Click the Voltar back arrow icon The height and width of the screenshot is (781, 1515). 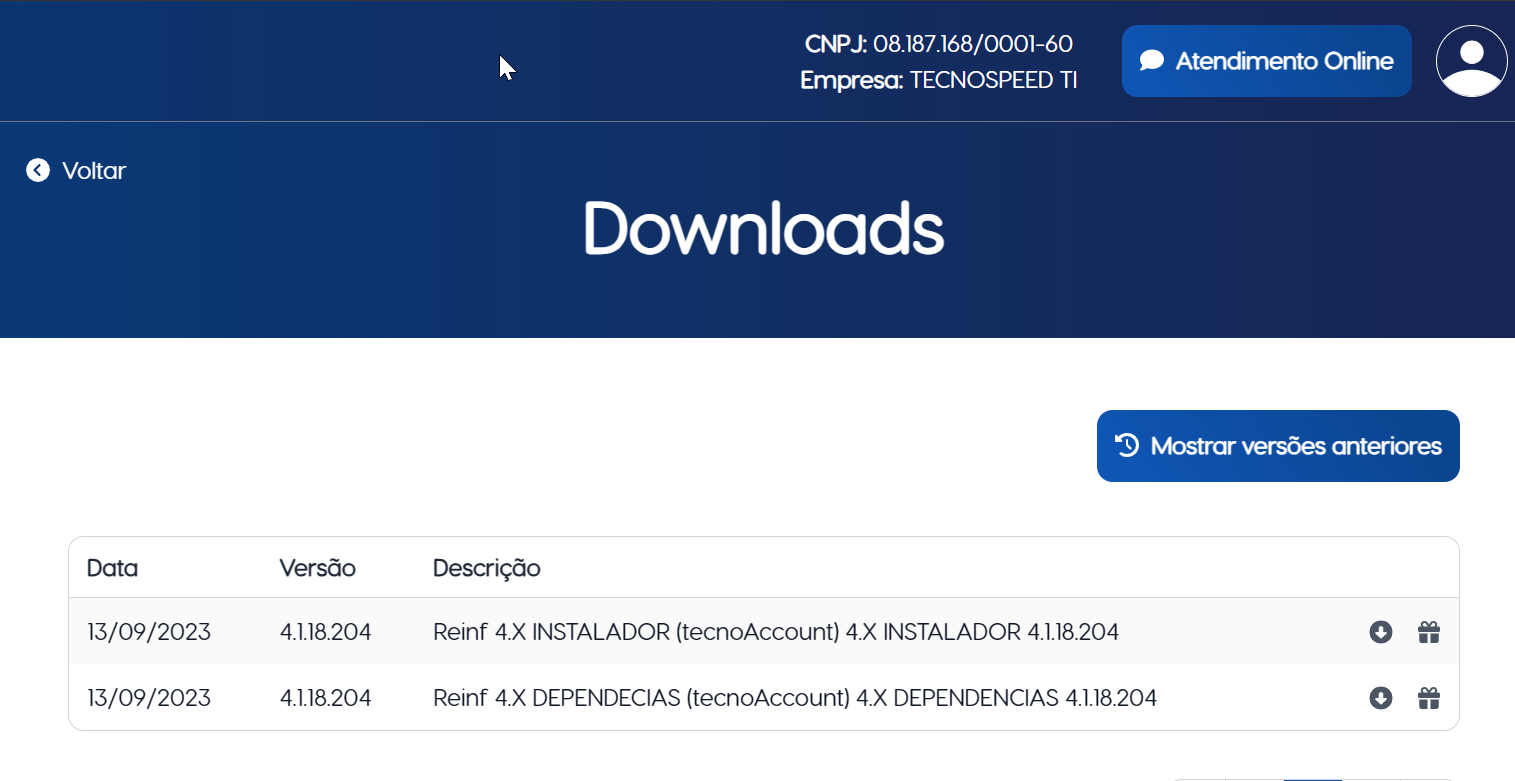click(x=38, y=170)
